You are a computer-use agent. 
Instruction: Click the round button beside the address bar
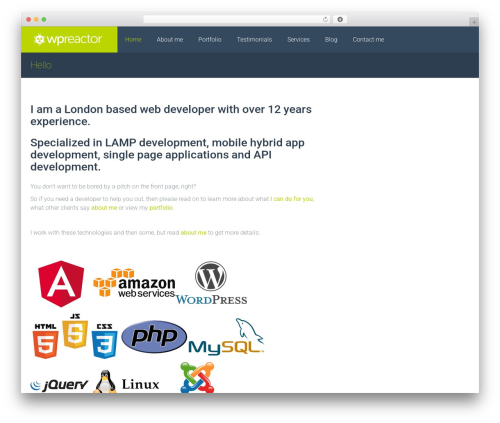point(340,19)
